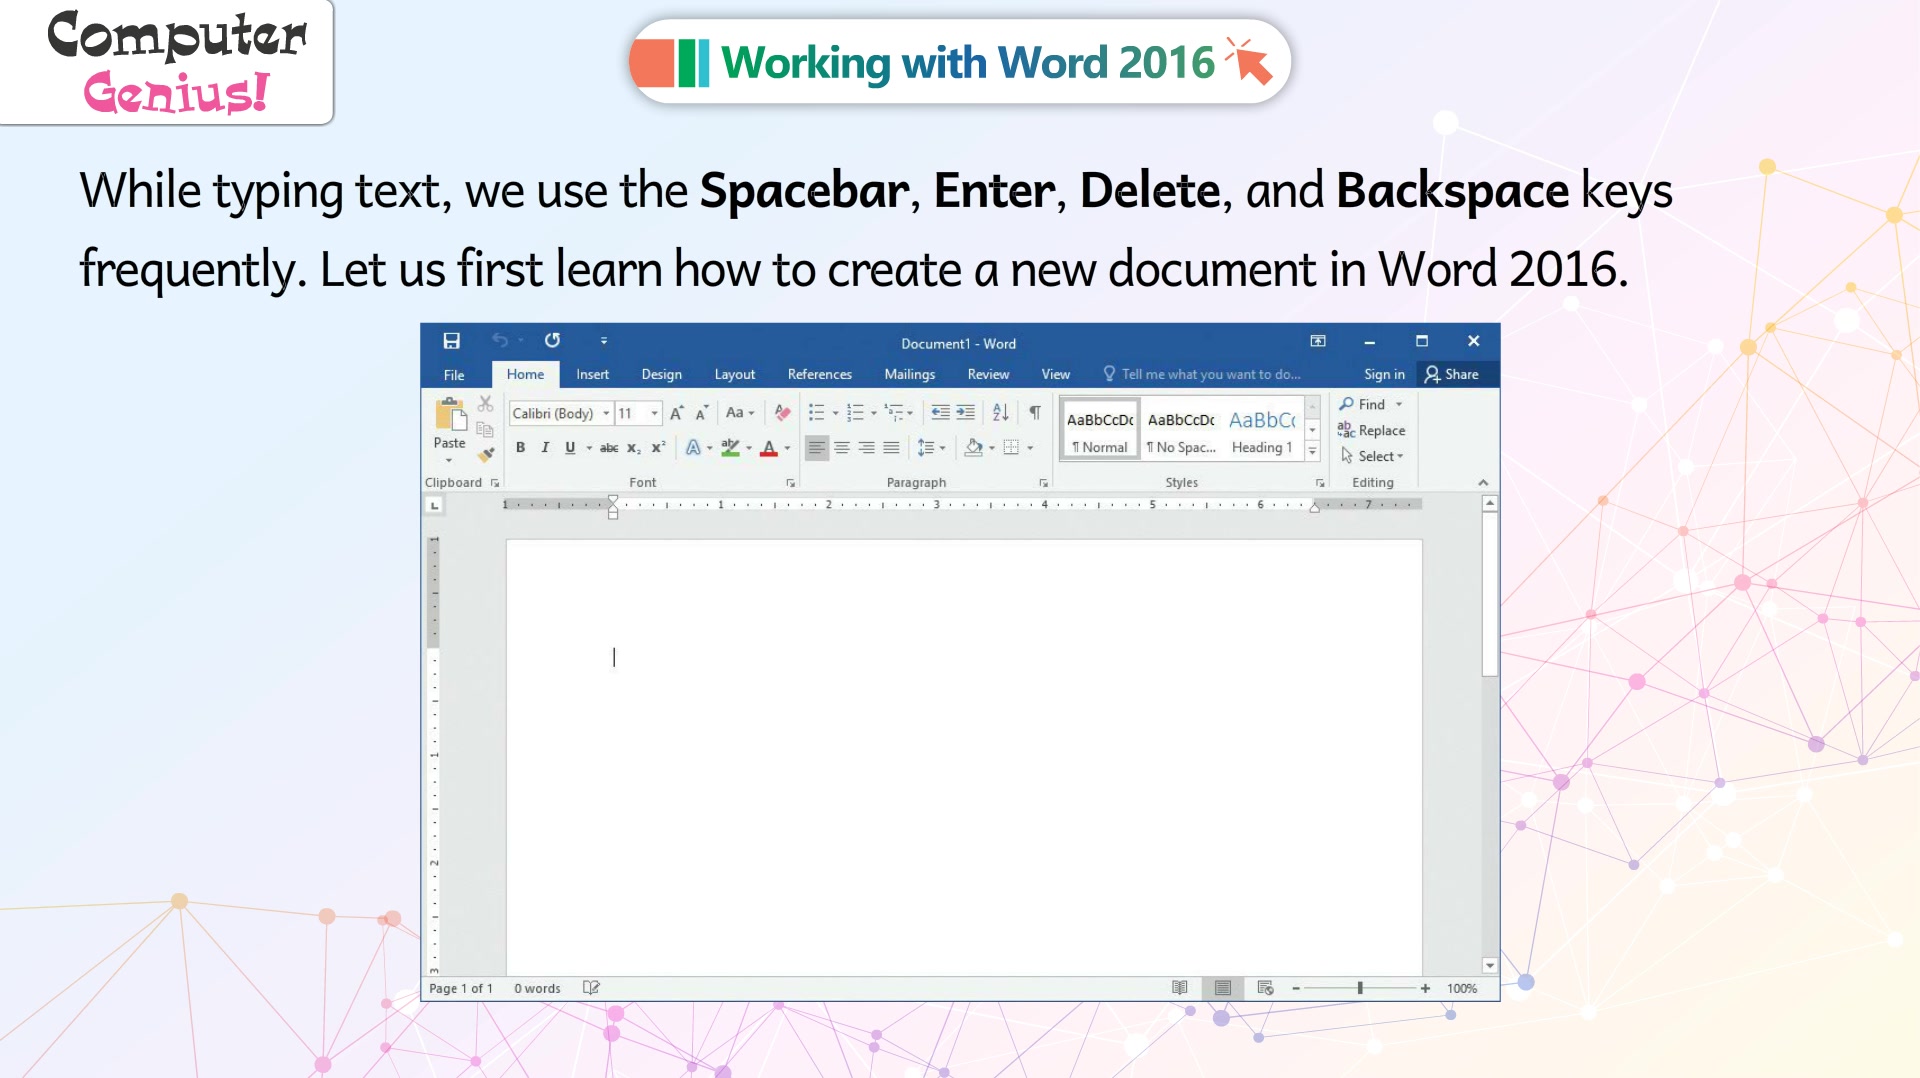Apply the text highlight color
This screenshot has height=1078, width=1920.
click(731, 448)
